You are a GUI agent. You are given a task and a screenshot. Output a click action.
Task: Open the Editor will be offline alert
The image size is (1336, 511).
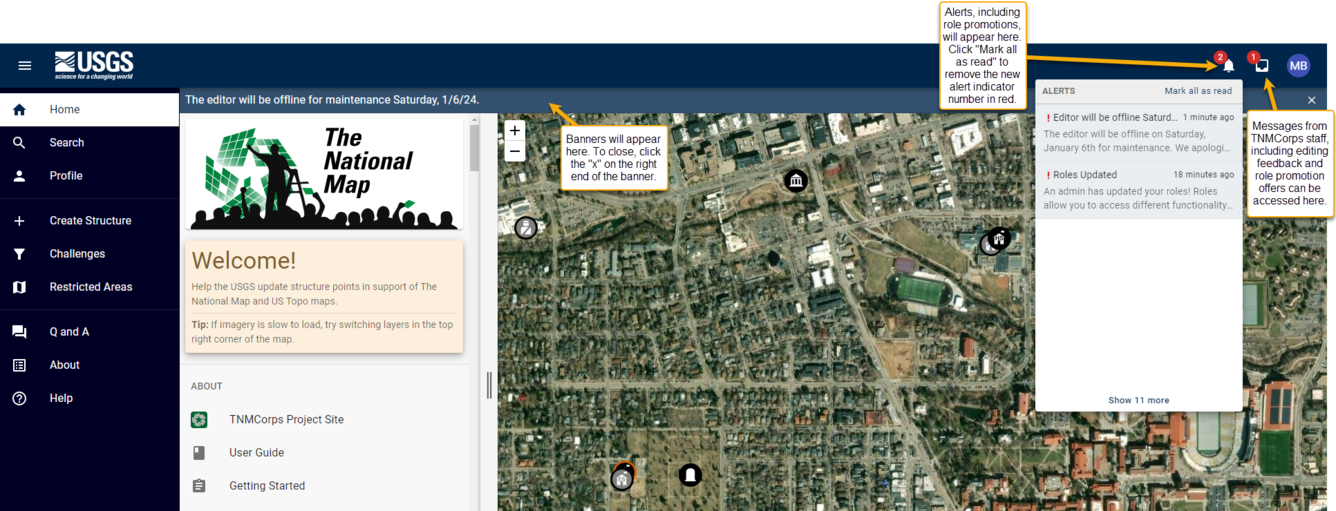1139,132
